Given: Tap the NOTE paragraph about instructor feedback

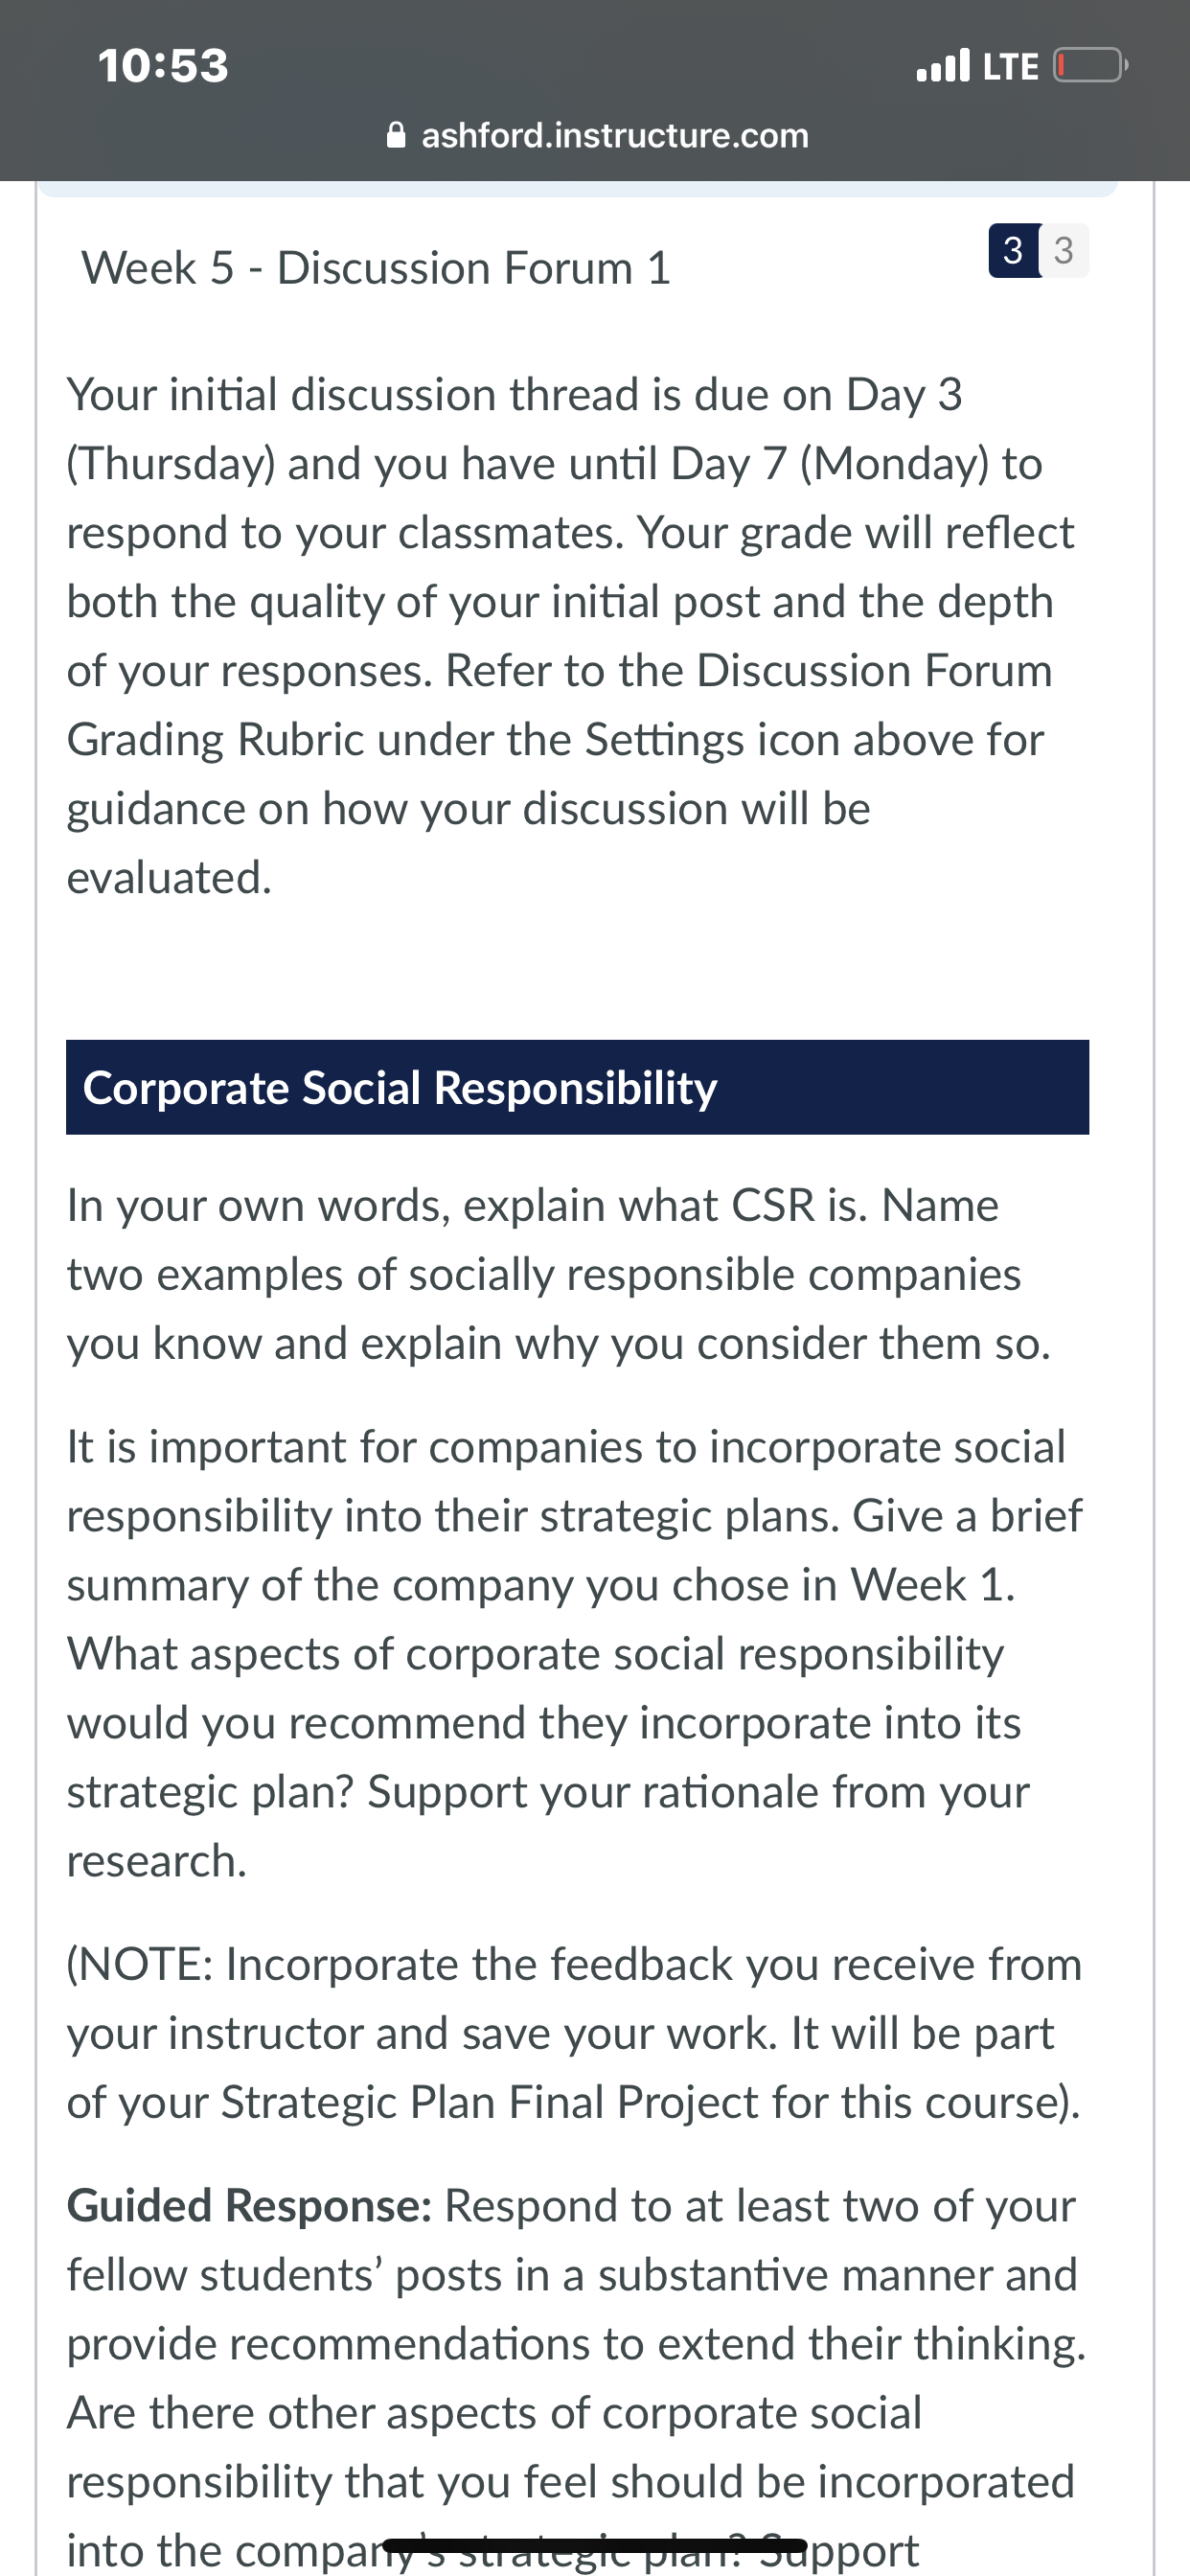Looking at the screenshot, I should [575, 2033].
